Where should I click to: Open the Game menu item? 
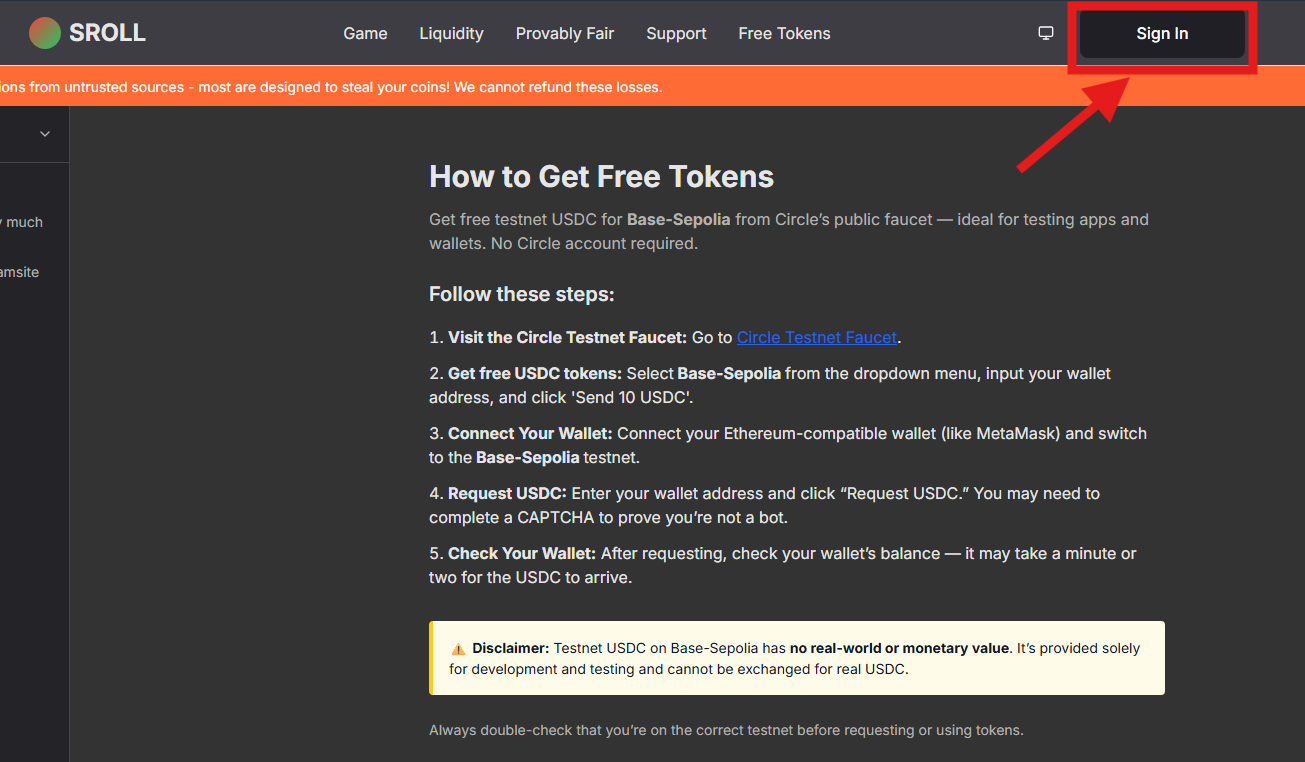pyautogui.click(x=365, y=33)
